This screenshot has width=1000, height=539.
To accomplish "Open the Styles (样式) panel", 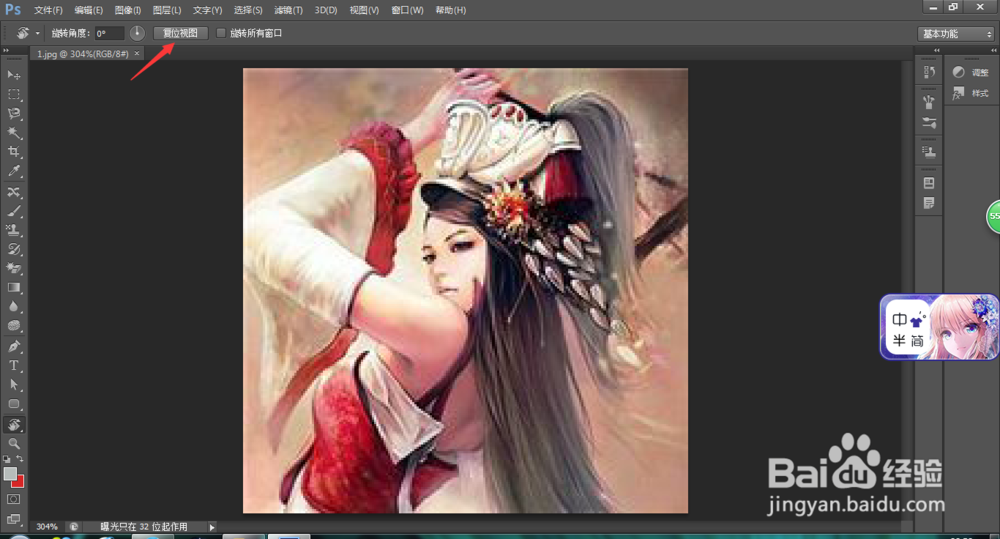I will [970, 94].
